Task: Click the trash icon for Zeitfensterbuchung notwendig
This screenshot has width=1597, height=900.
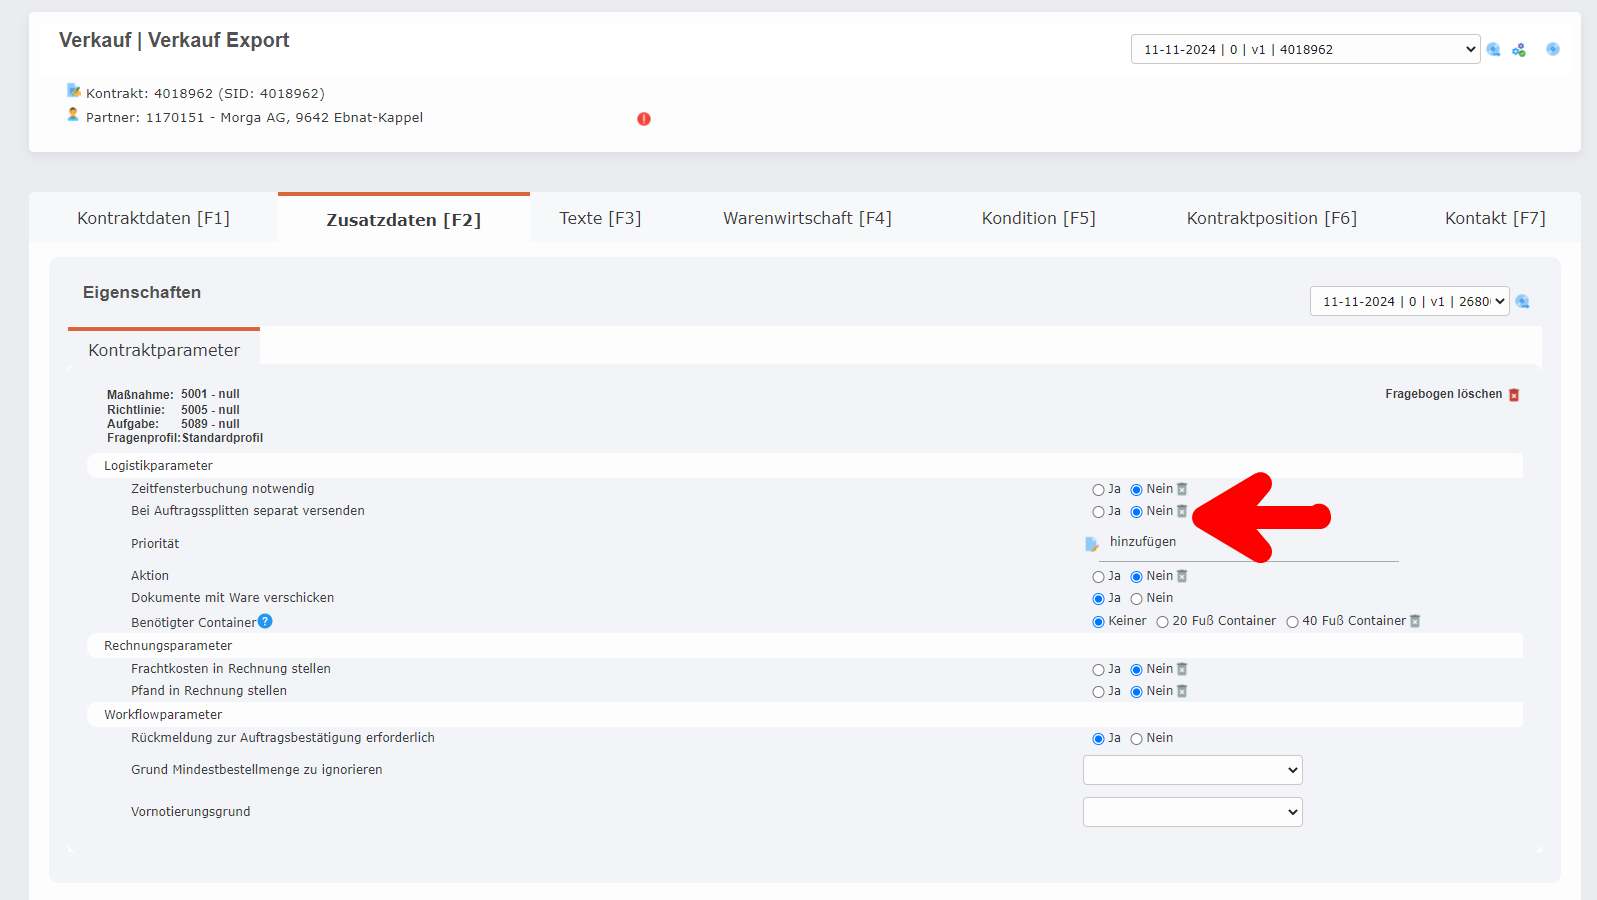Action: click(1182, 489)
